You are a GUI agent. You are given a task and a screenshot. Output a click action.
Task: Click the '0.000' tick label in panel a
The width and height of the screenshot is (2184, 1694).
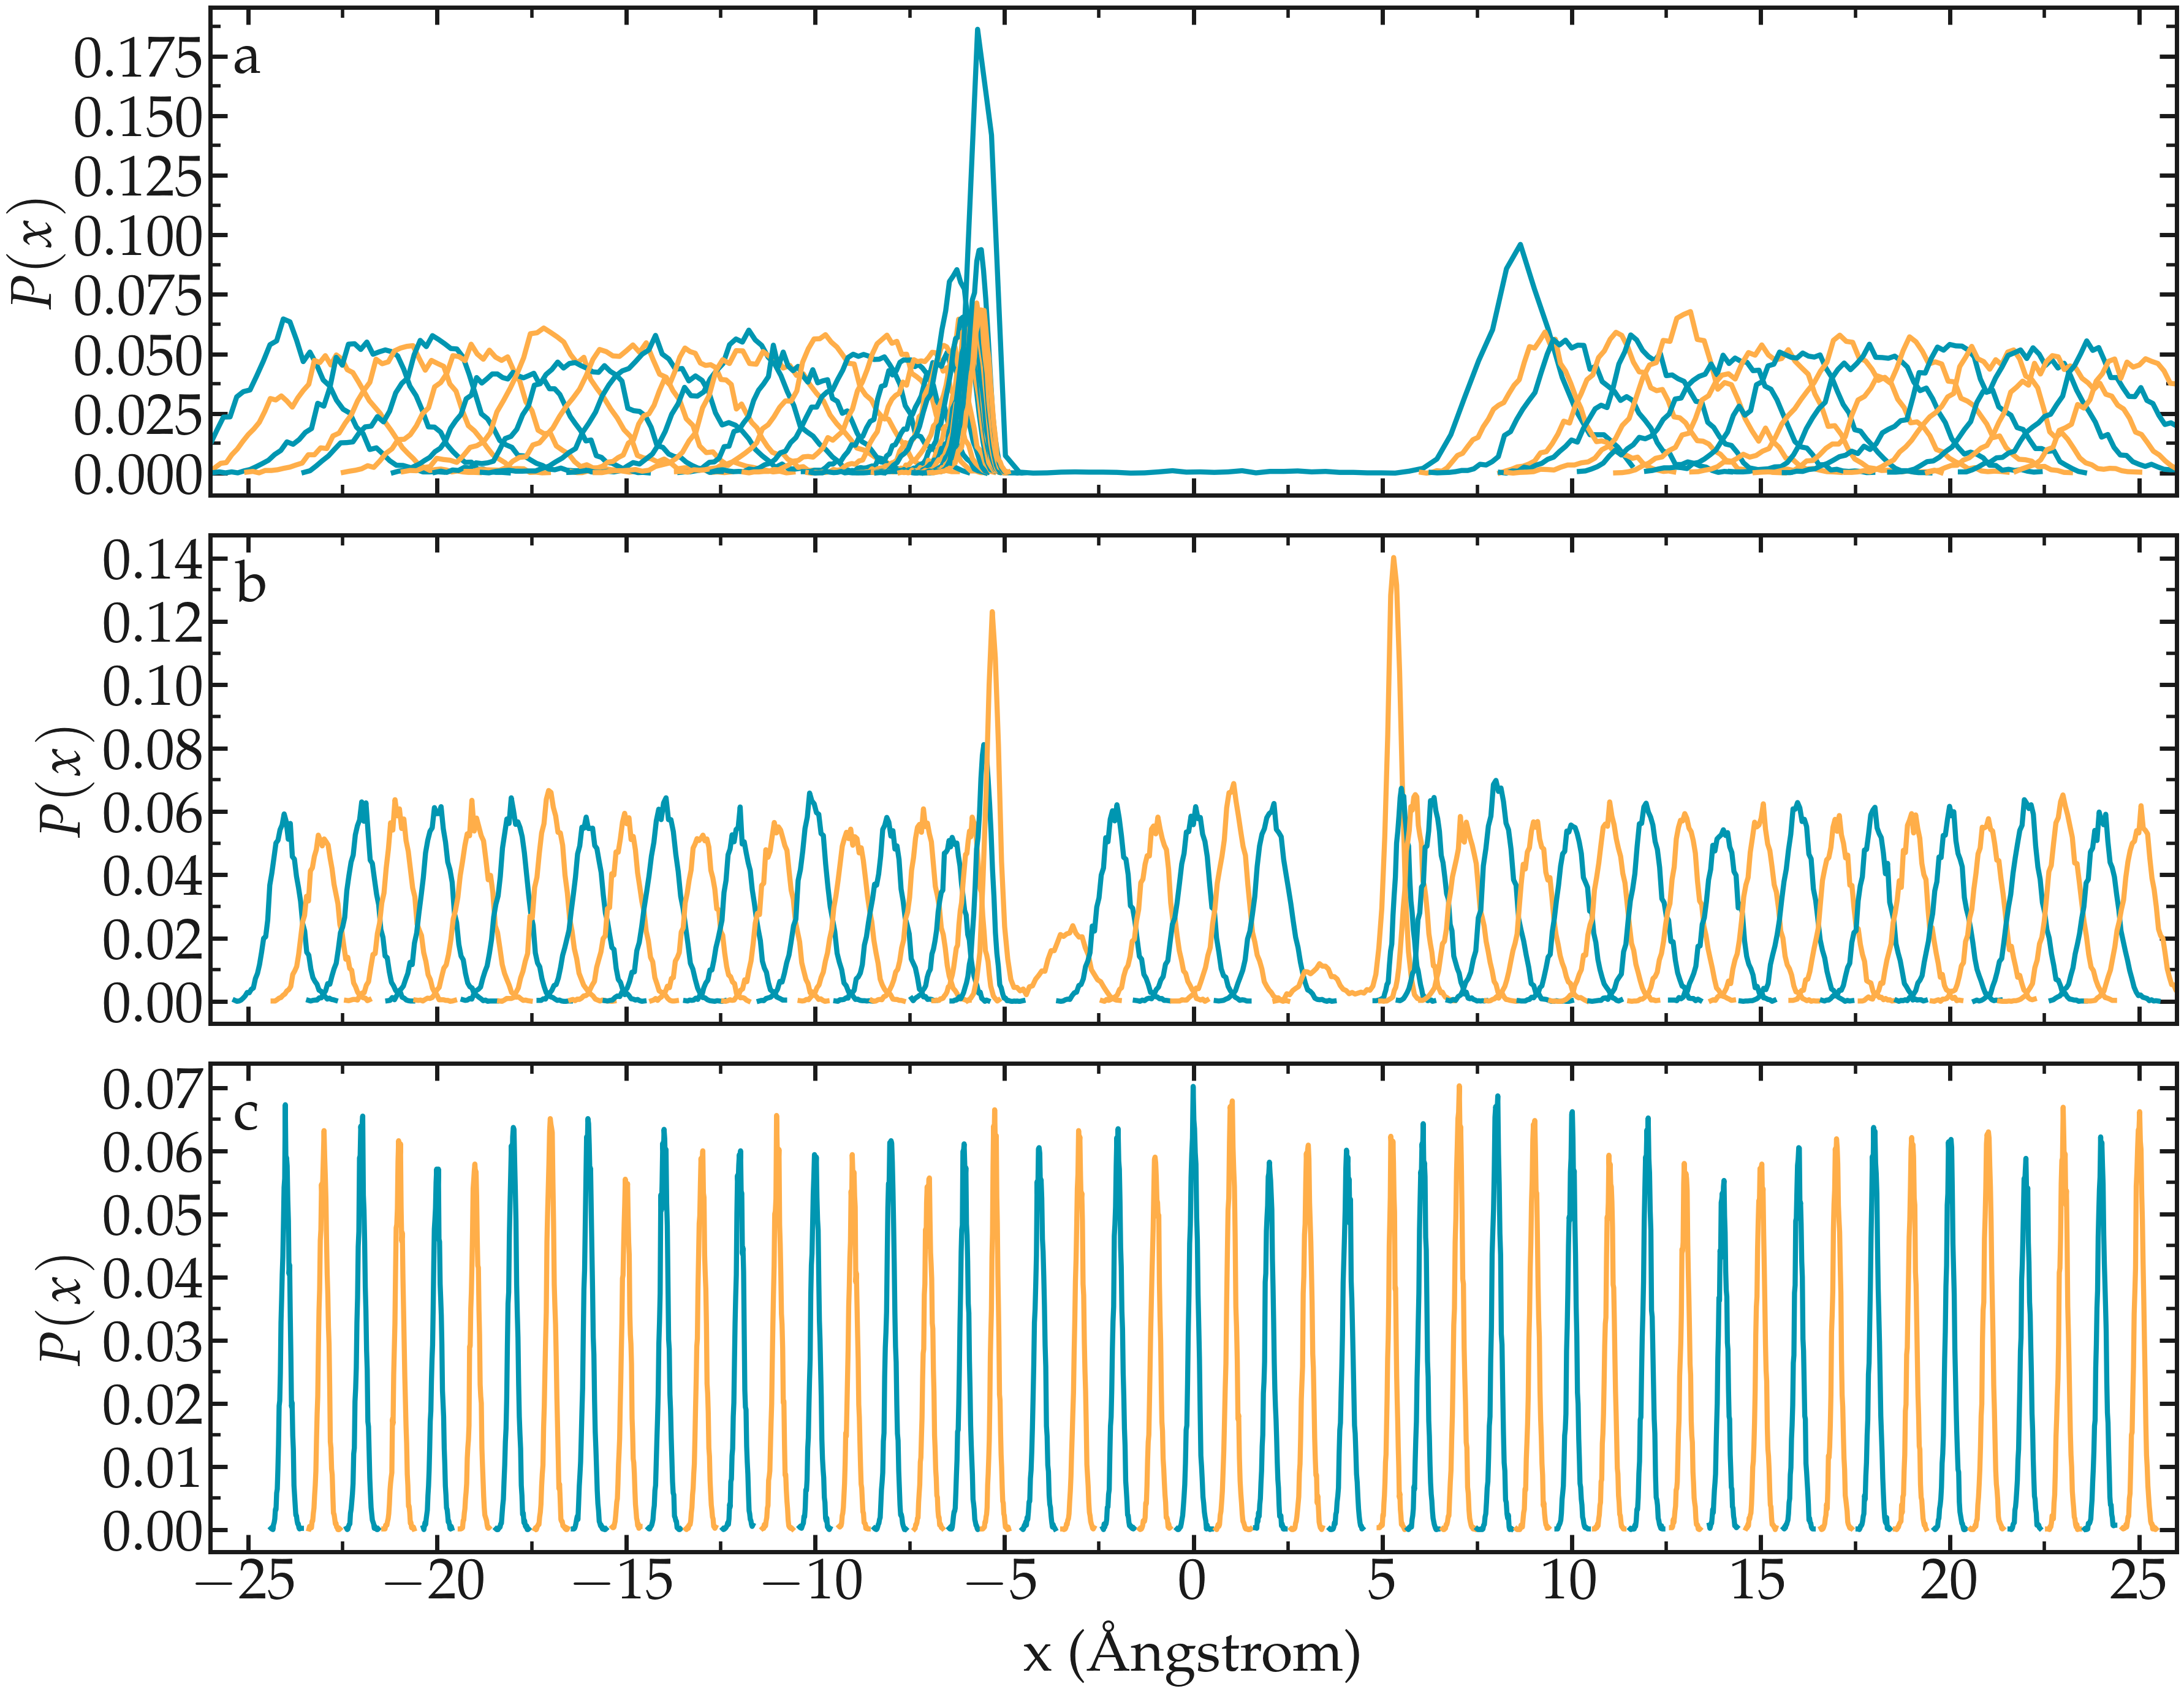click(138, 474)
